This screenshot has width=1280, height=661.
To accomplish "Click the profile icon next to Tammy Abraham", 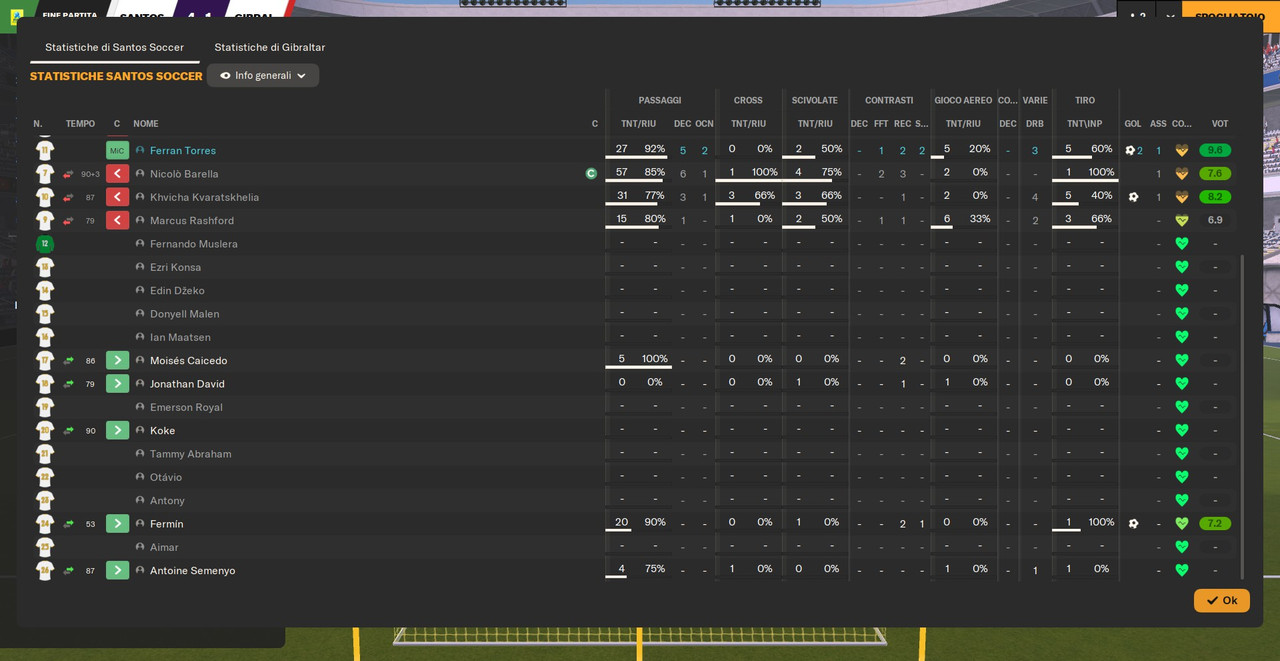I will (x=140, y=453).
